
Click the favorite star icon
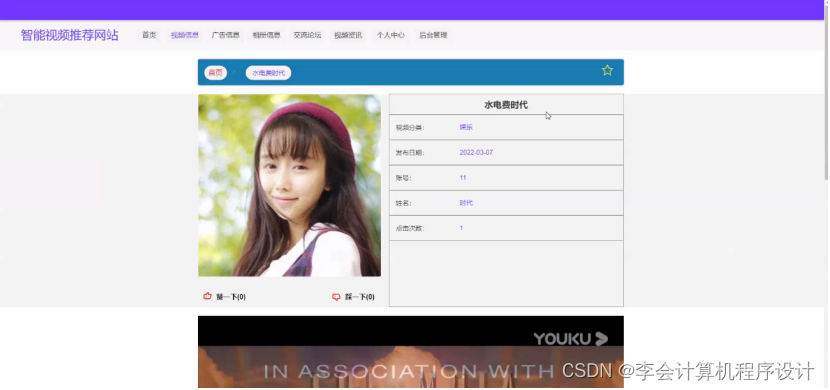pyautogui.click(x=607, y=70)
